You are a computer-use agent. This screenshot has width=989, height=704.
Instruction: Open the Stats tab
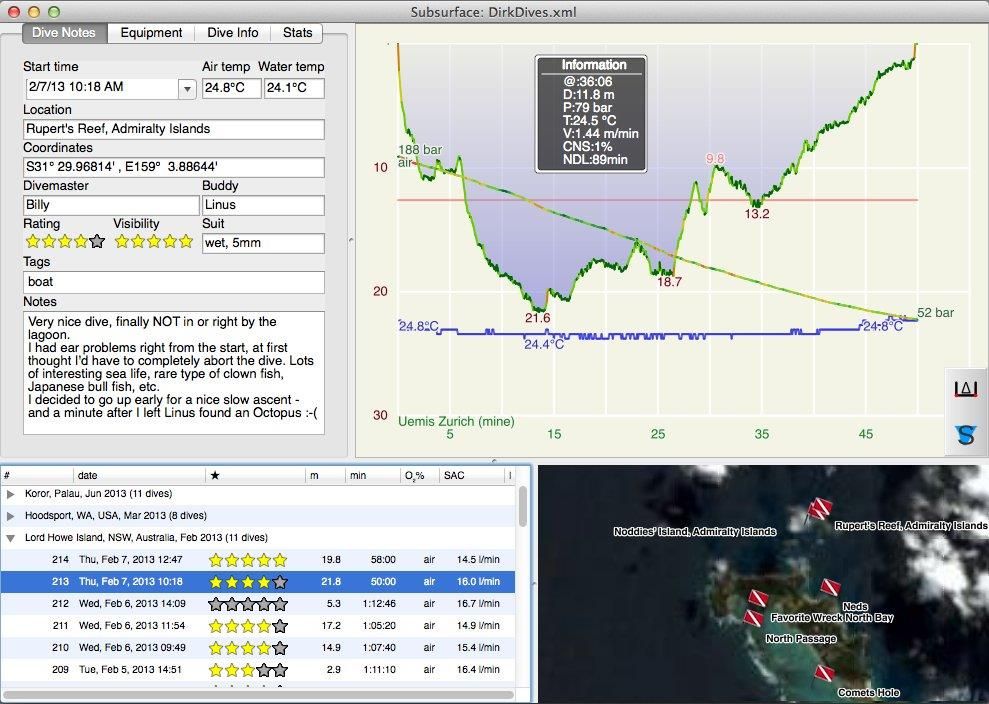(297, 32)
